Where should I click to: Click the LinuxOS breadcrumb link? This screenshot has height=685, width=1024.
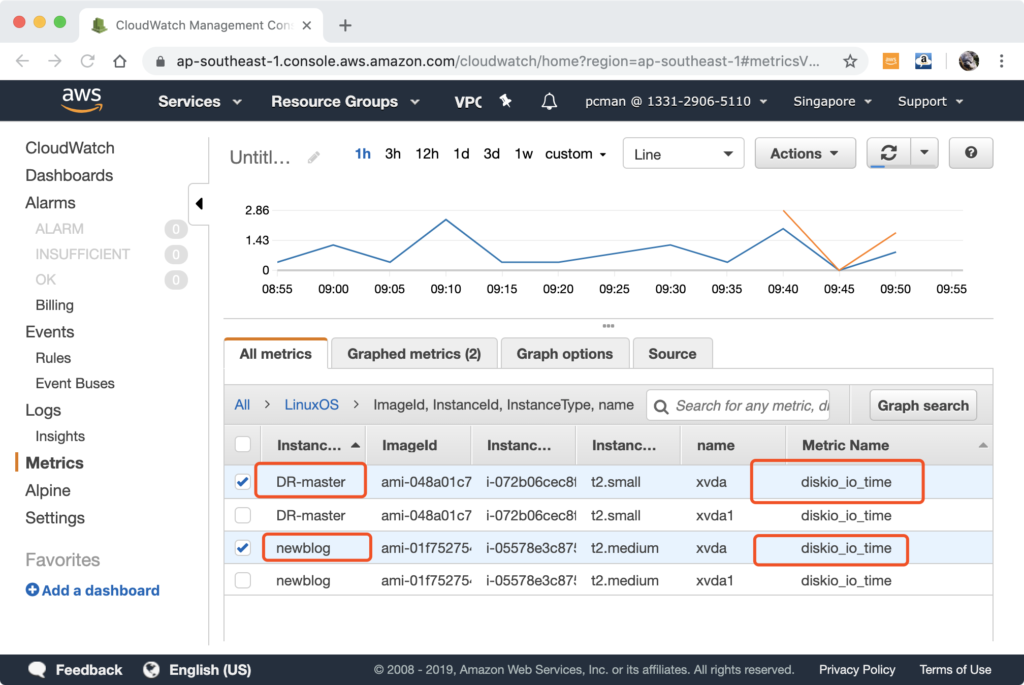point(312,405)
